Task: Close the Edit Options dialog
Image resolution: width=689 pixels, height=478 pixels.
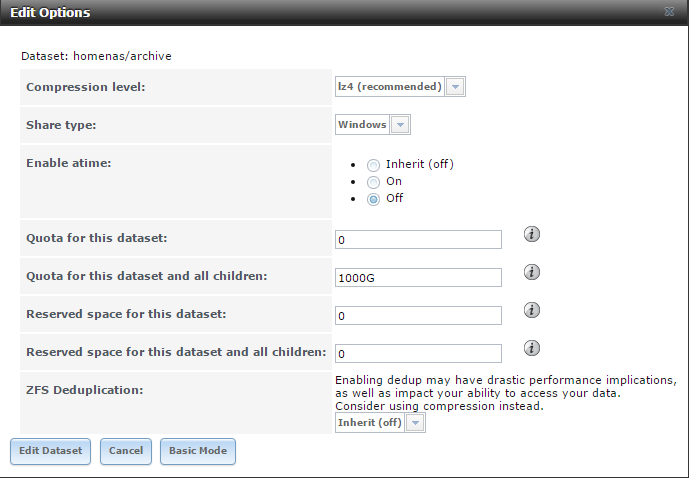Action: (668, 13)
